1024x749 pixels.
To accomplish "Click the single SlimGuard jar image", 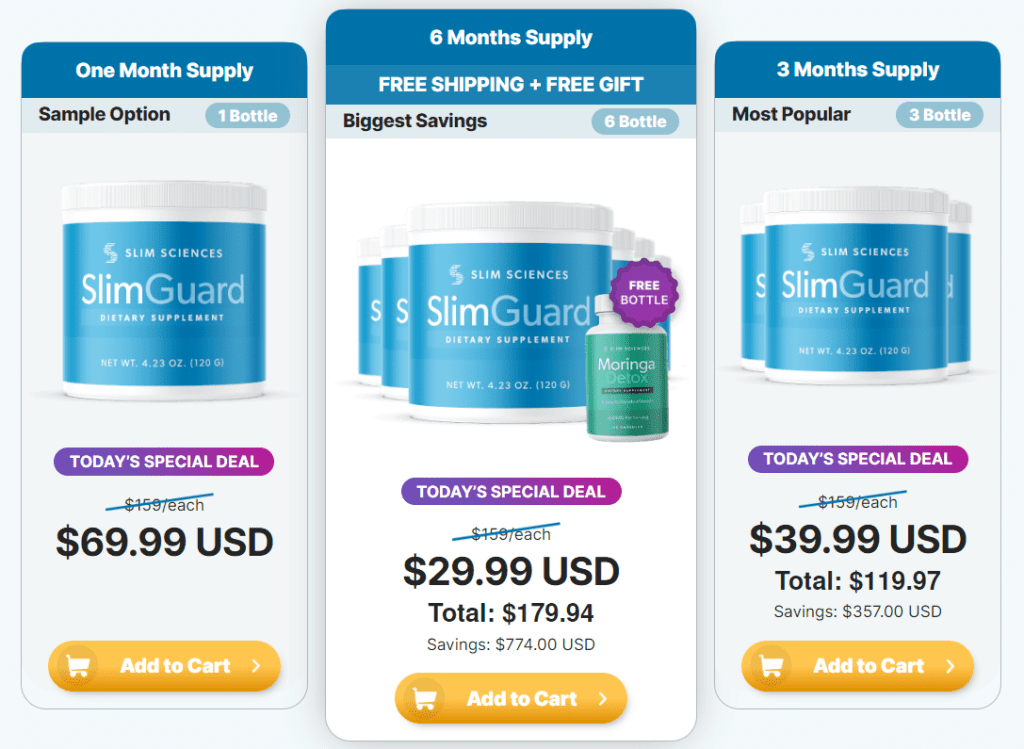I will coord(164,291).
